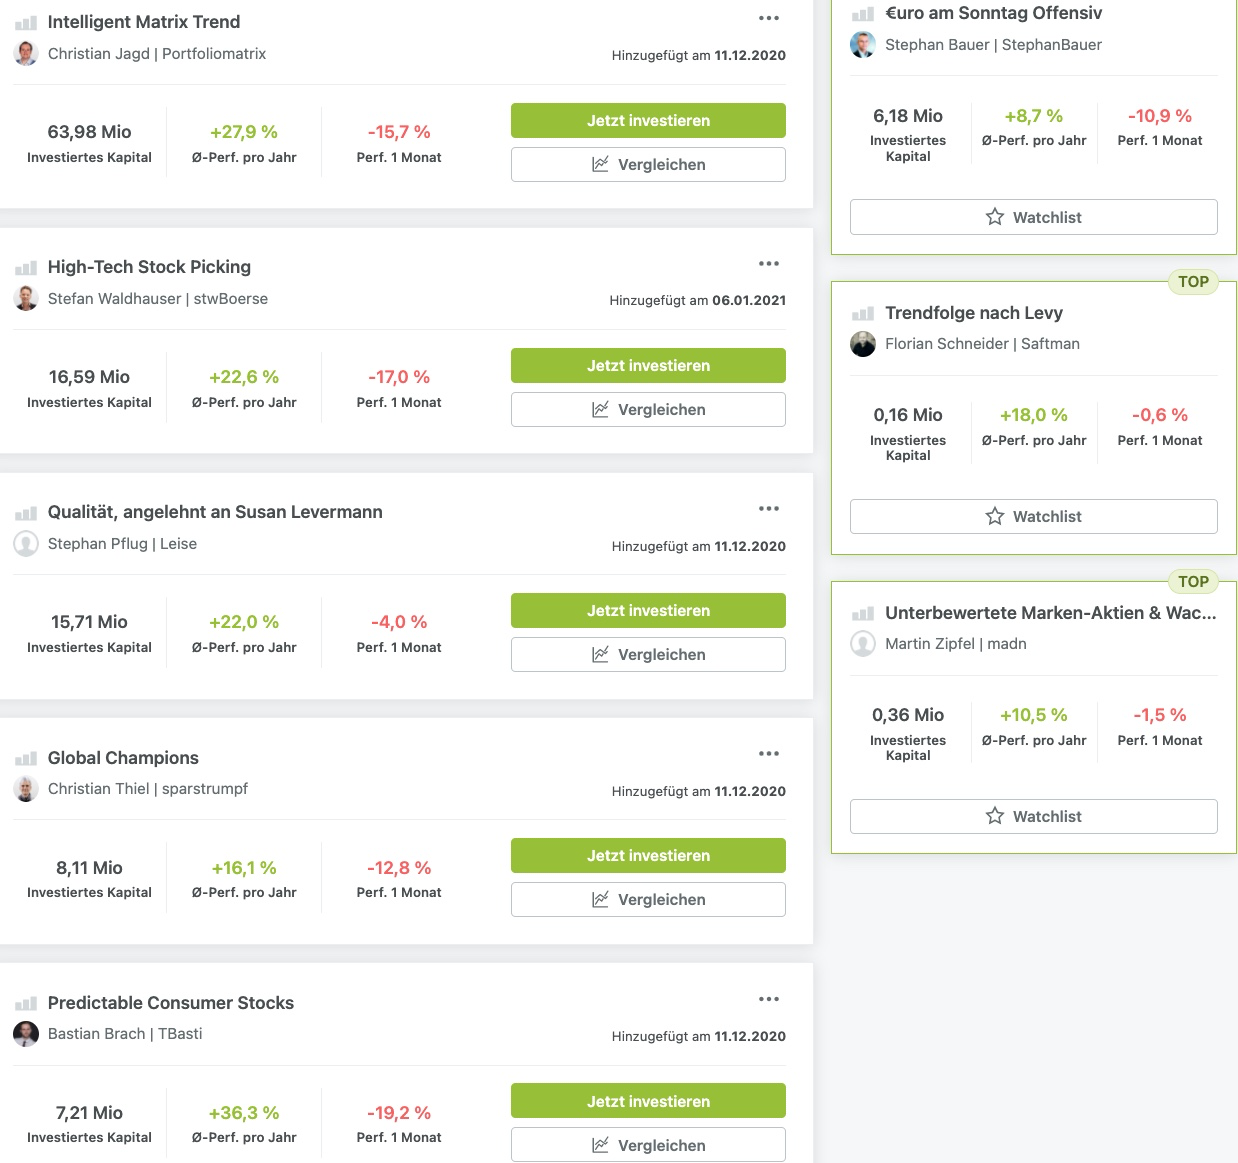Screen dimensions: 1238x1163
Task: Open Predictable Consumer Stocks wikifolio title
Action: pyautogui.click(x=171, y=1003)
